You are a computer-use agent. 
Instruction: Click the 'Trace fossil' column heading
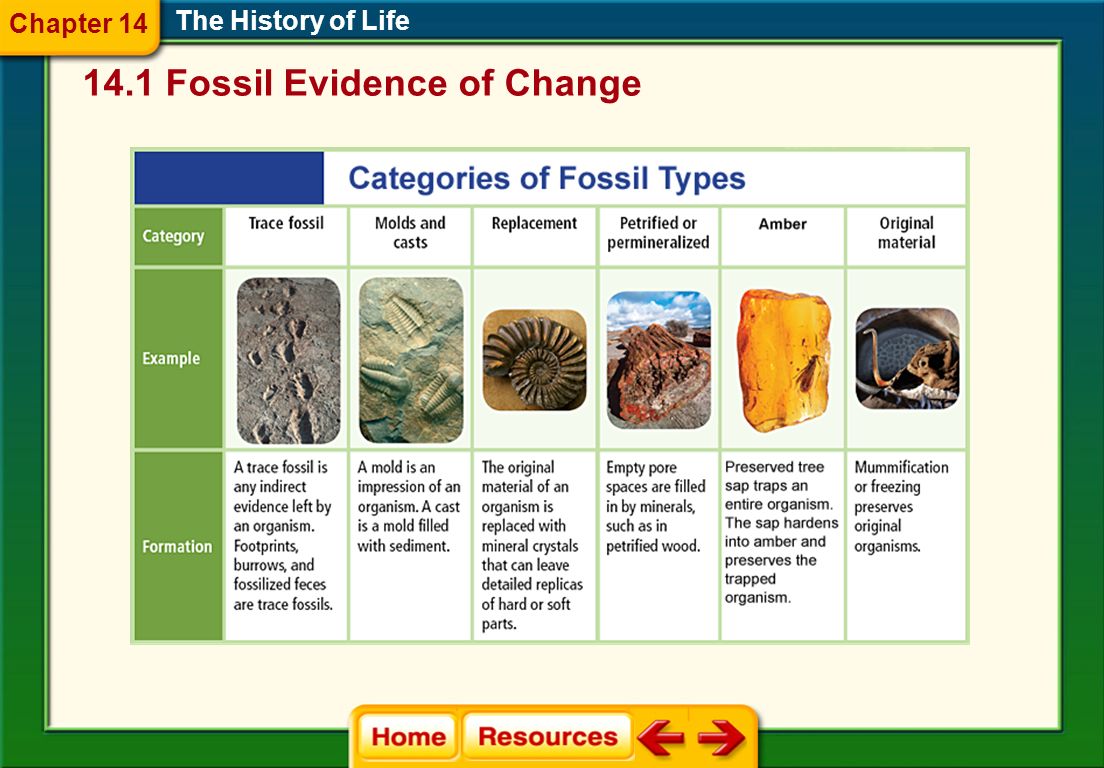(286, 223)
